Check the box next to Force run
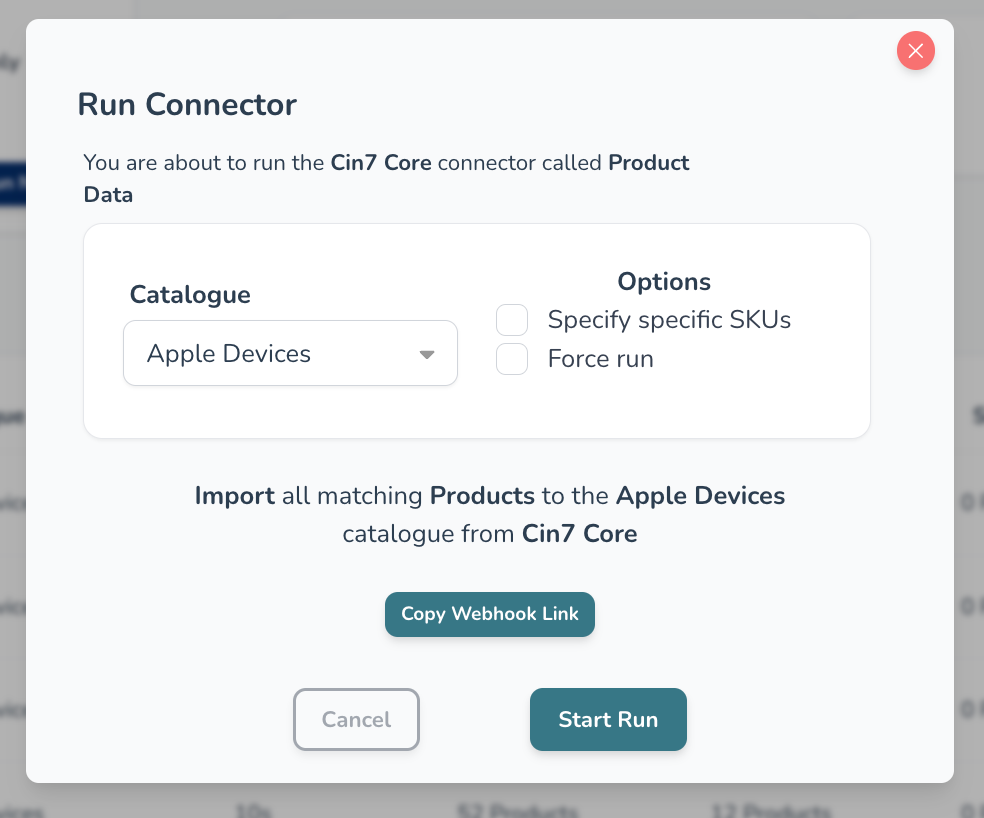Viewport: 984px width, 818px height. [511, 358]
